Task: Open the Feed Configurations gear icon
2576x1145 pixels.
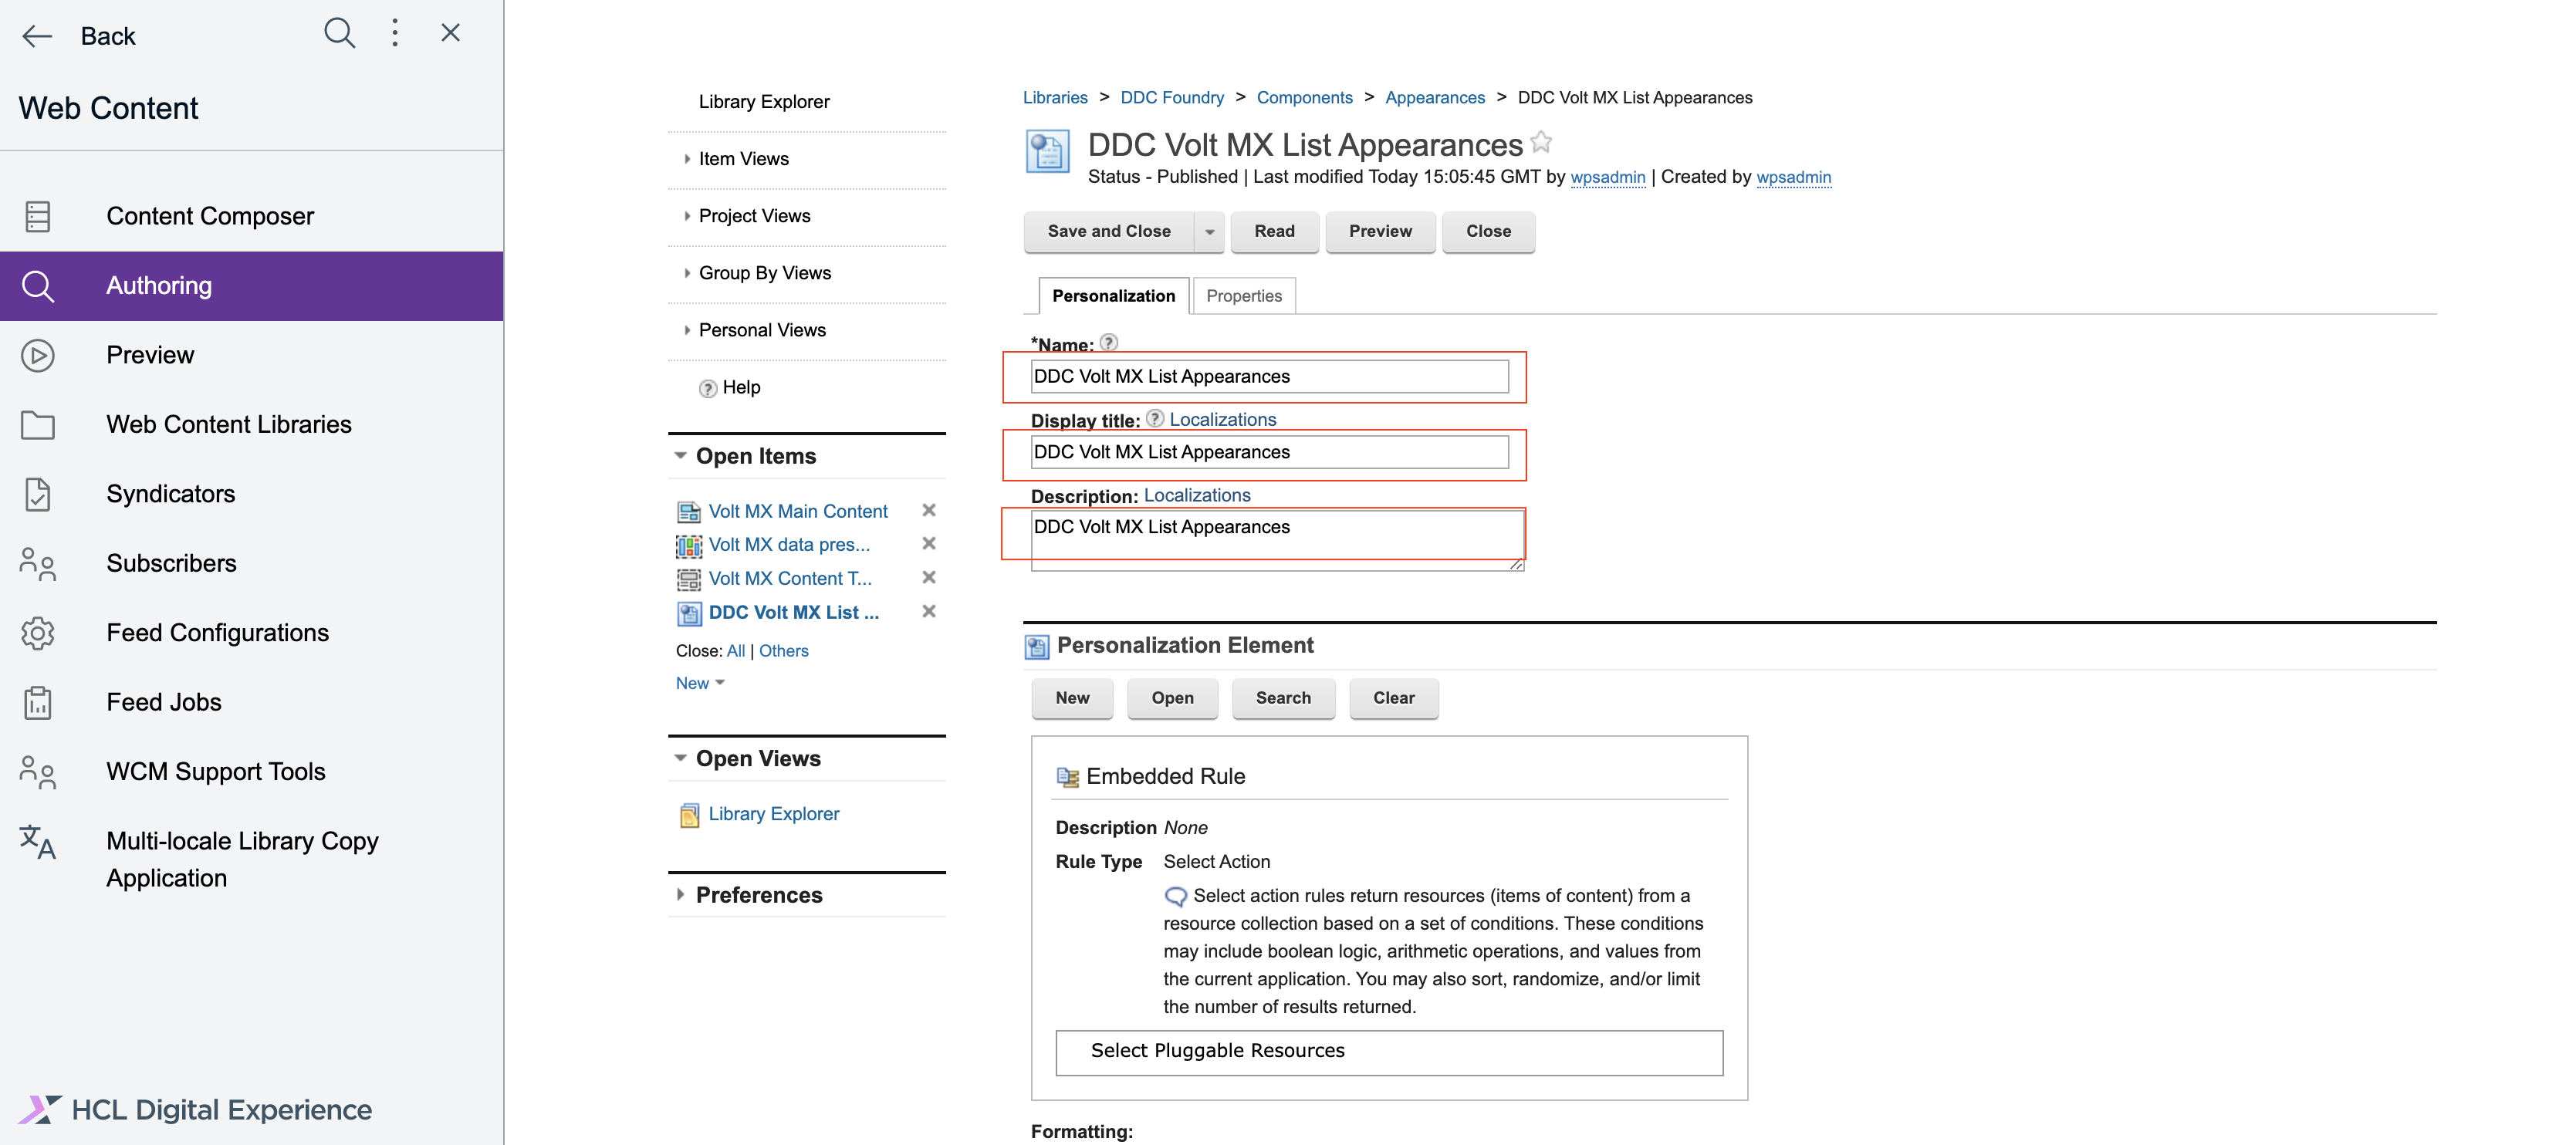Action: coord(38,633)
